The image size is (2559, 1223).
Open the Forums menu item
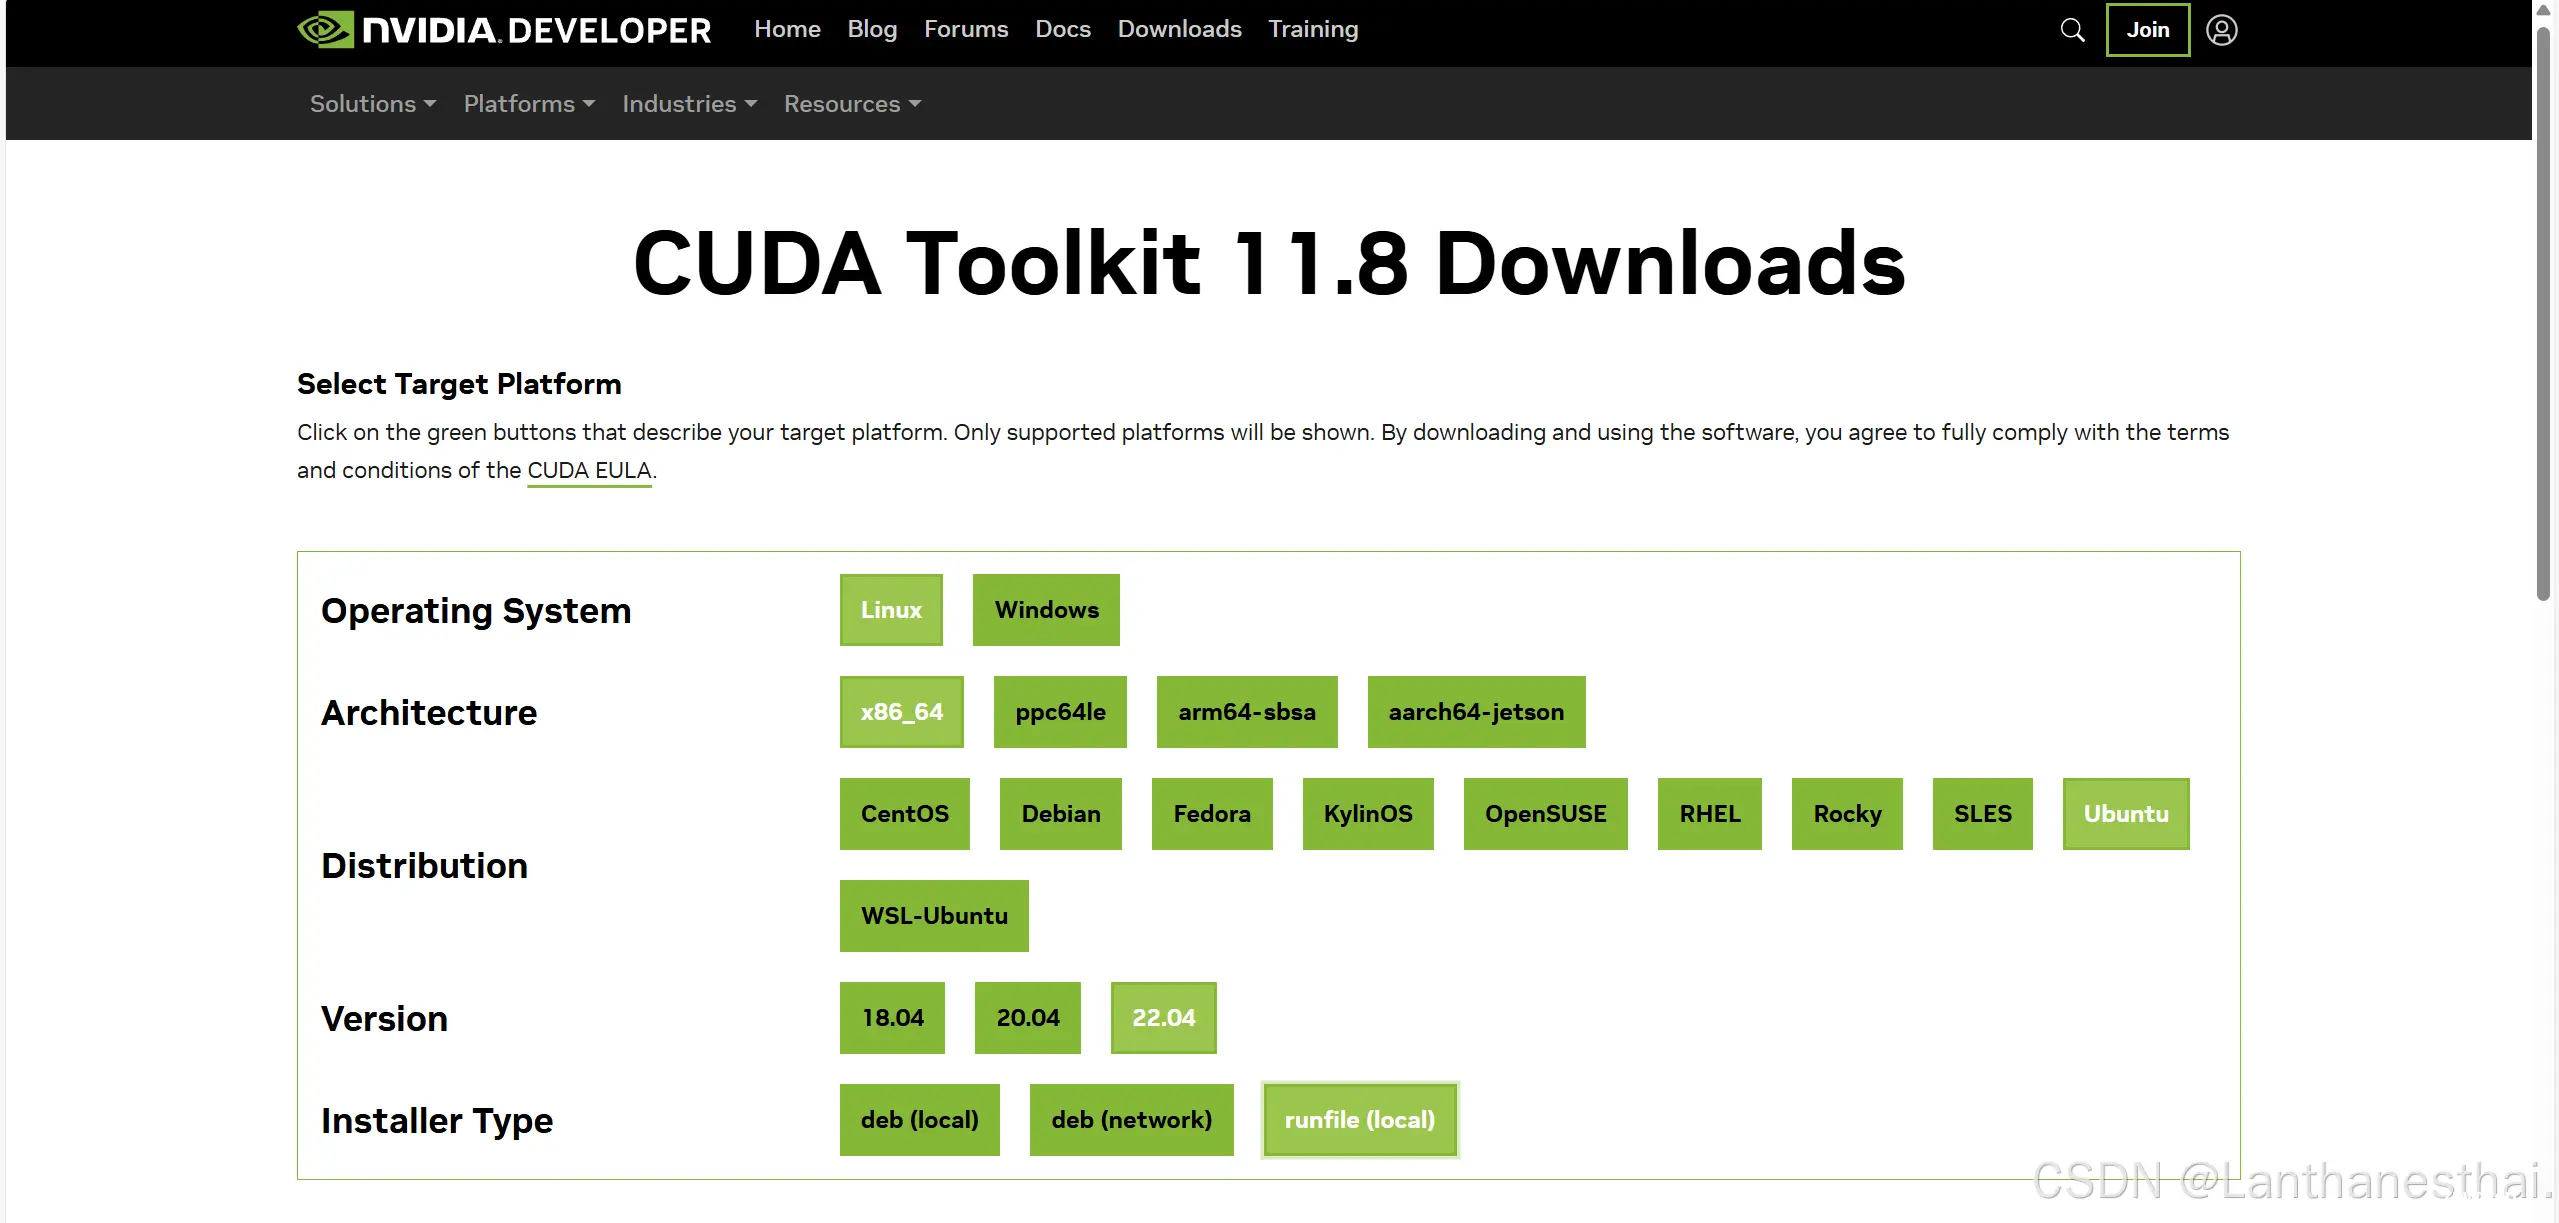[x=966, y=29]
